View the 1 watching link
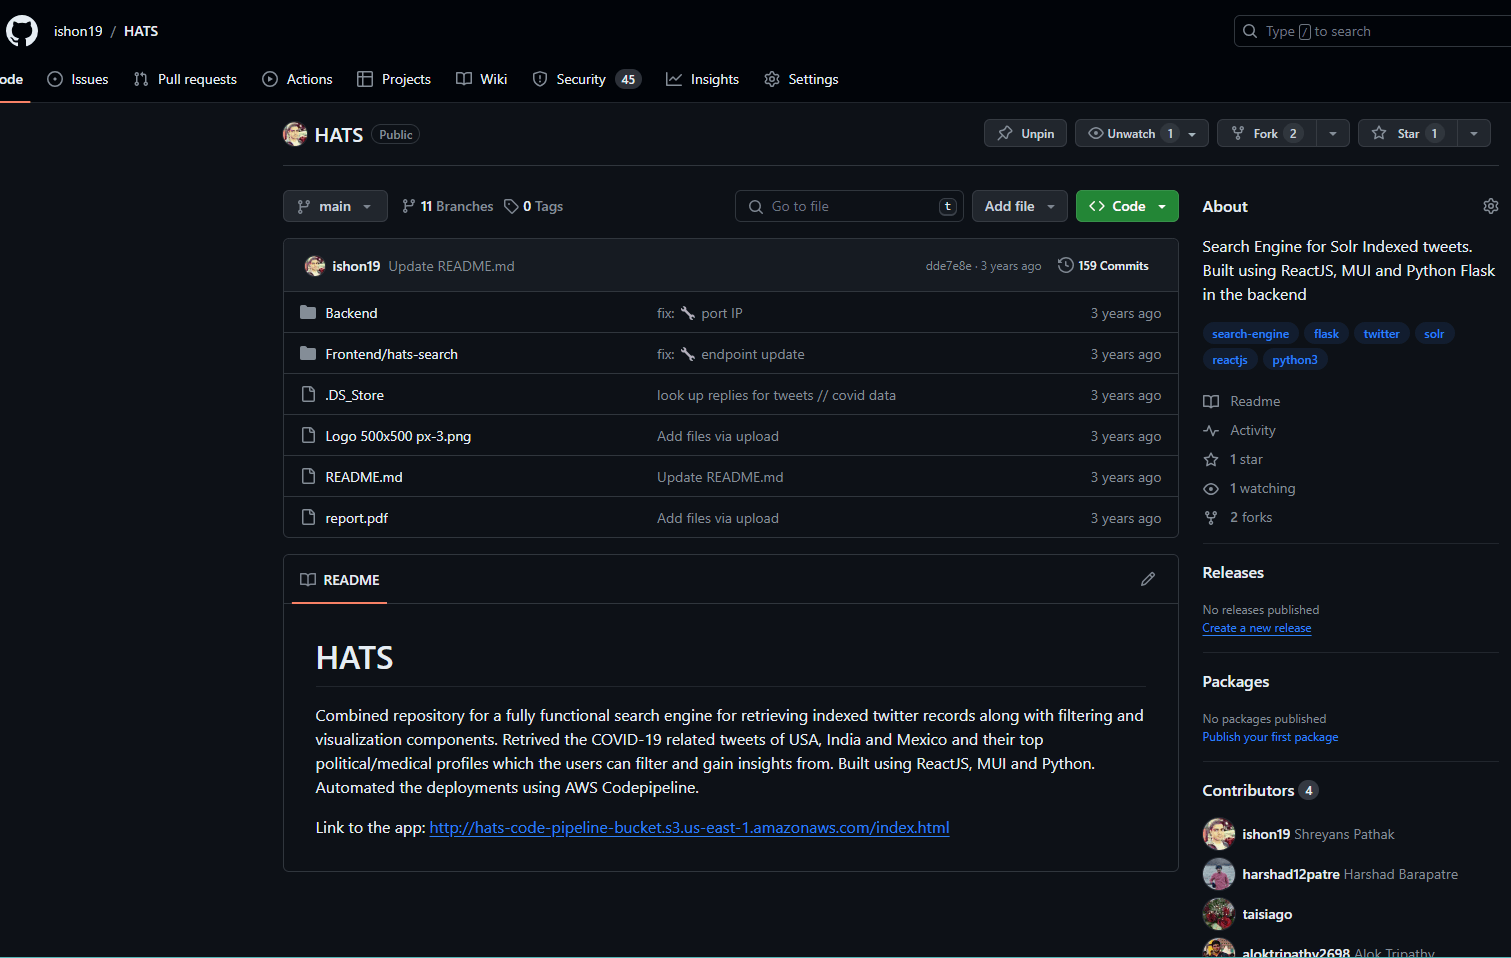The height and width of the screenshot is (958, 1511). coord(1249,488)
